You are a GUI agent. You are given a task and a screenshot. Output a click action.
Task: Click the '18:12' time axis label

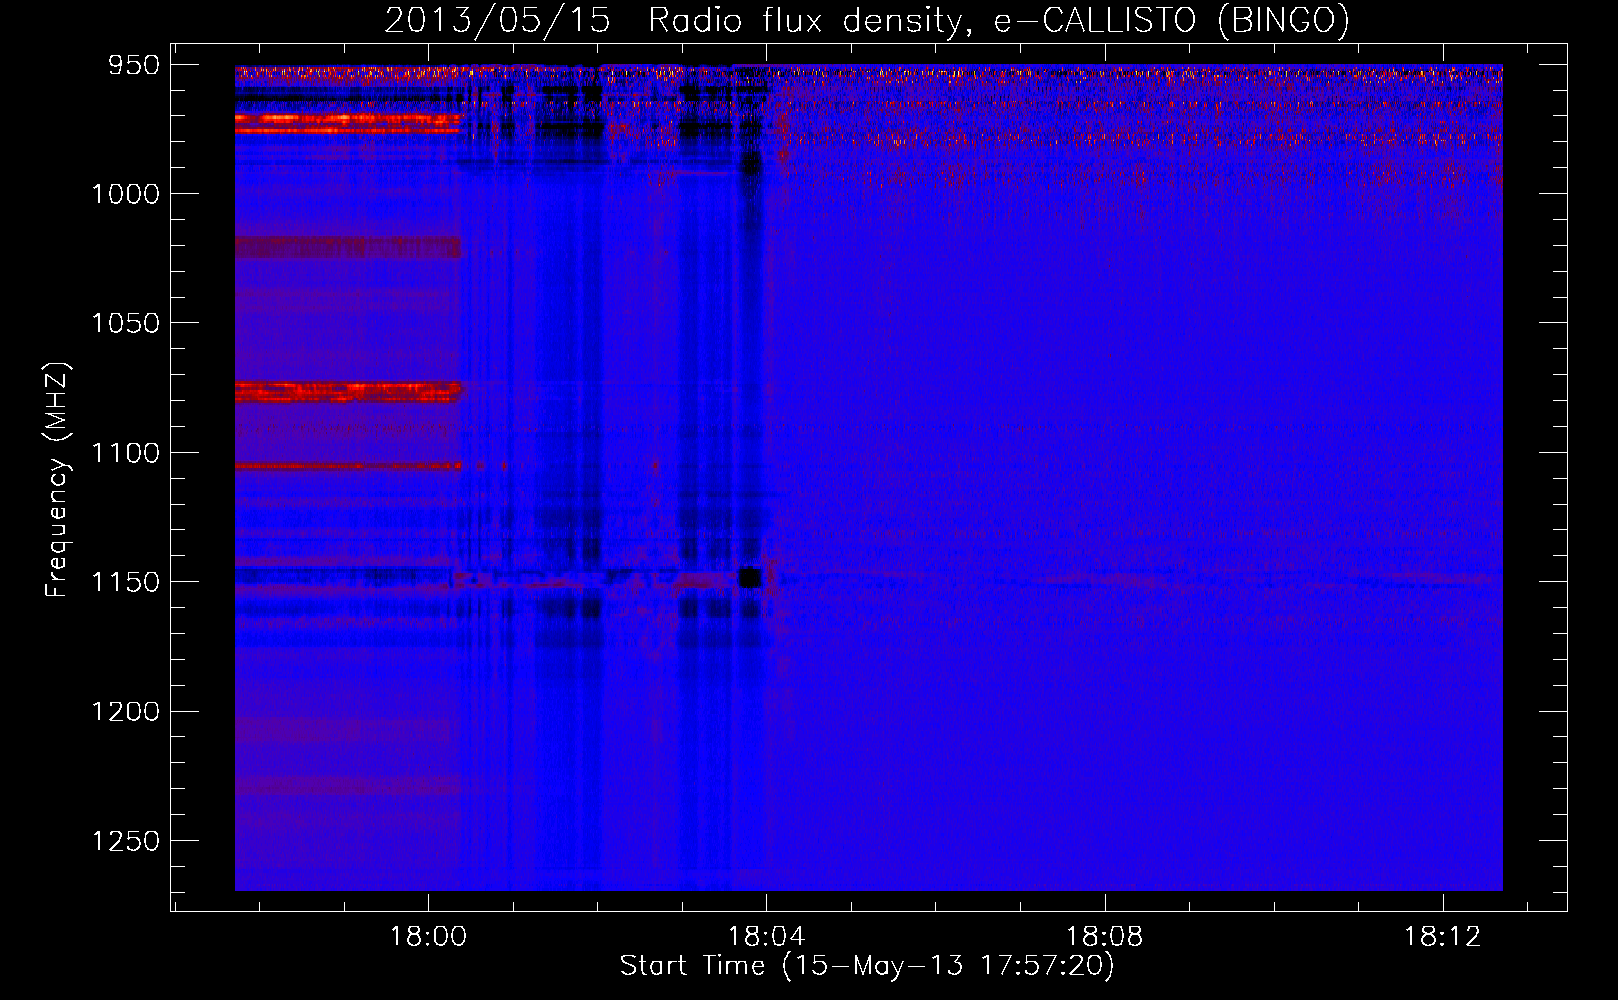(x=1442, y=937)
